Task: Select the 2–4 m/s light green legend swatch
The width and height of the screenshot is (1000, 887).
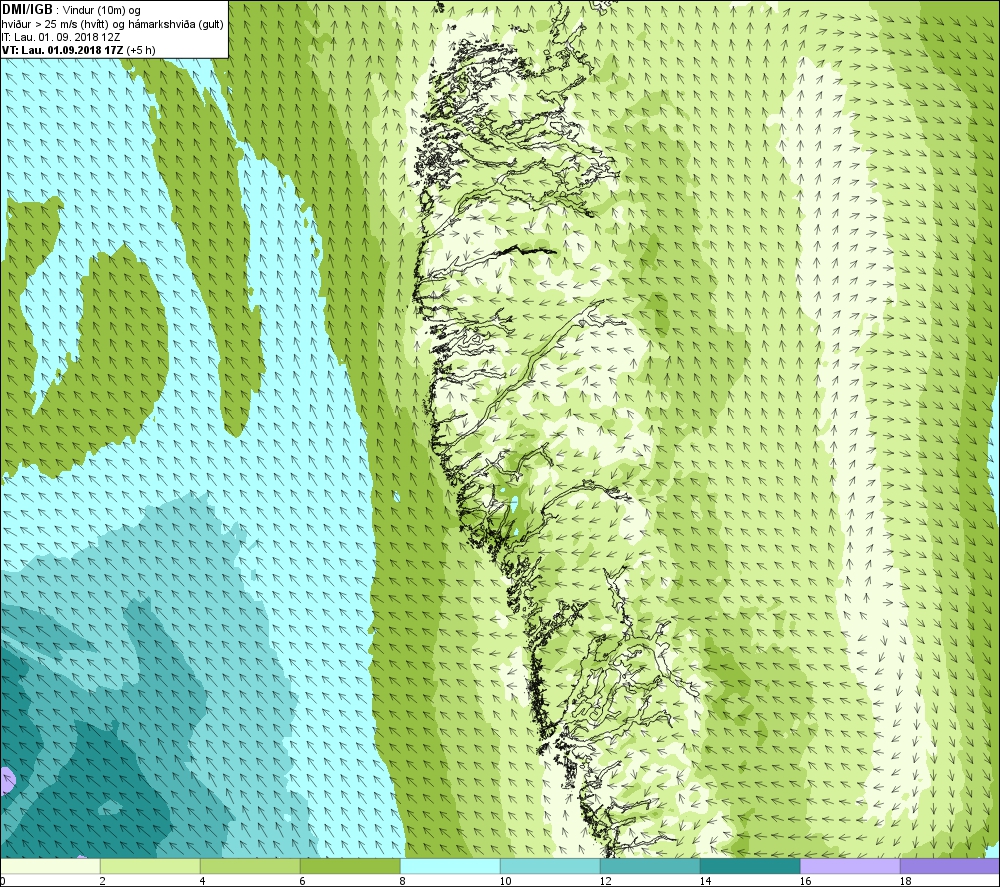Action: [151, 866]
